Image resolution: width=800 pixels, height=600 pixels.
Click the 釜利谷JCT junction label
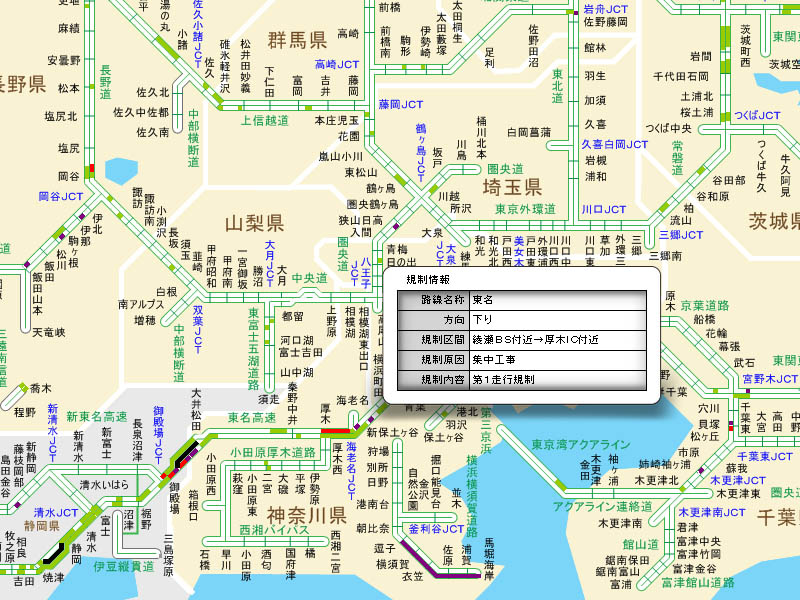(x=433, y=528)
